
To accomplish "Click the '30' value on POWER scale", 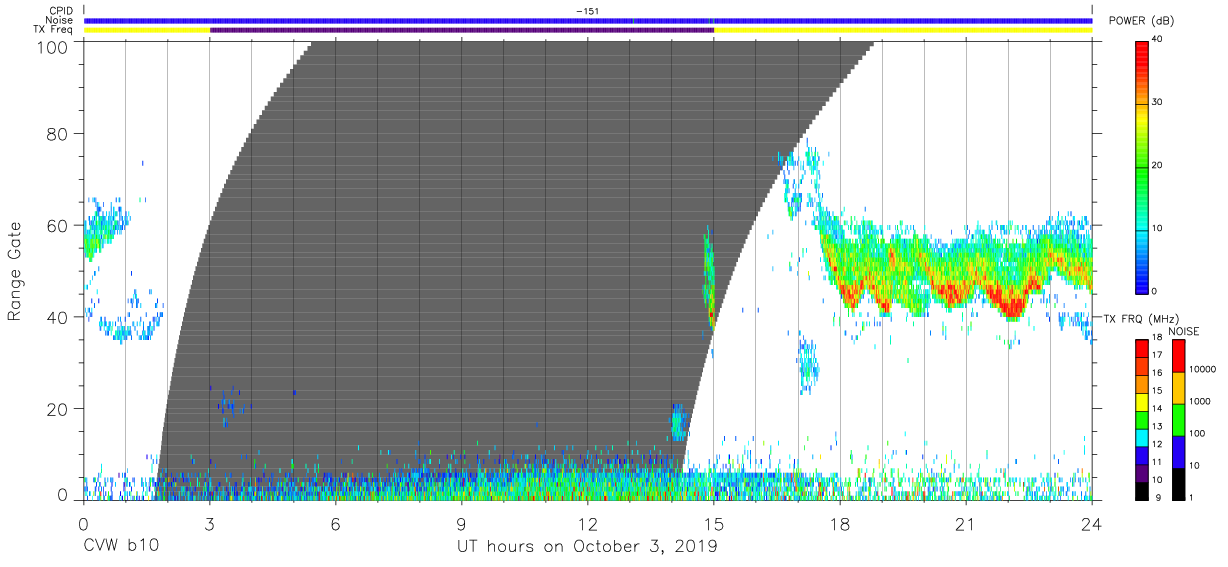I will (1157, 103).
